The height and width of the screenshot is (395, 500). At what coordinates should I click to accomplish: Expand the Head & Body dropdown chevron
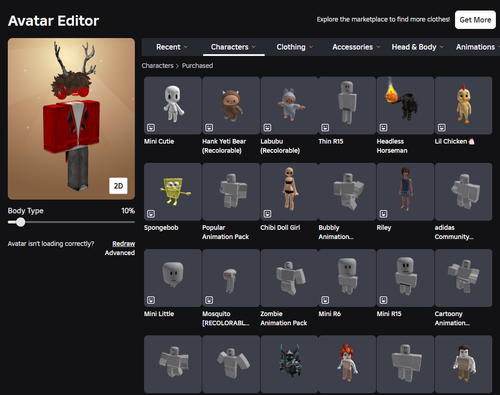click(x=442, y=47)
